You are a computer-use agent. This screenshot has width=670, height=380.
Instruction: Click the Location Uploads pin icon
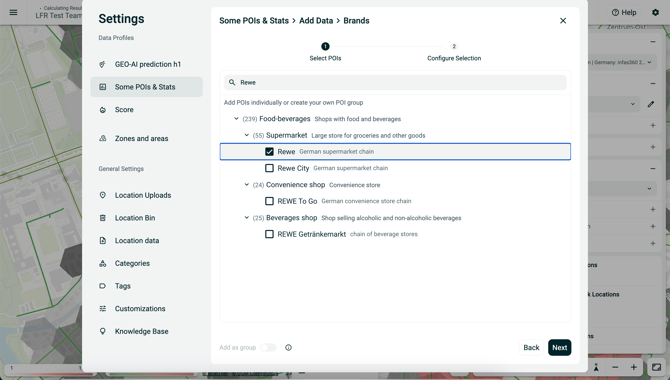click(103, 195)
